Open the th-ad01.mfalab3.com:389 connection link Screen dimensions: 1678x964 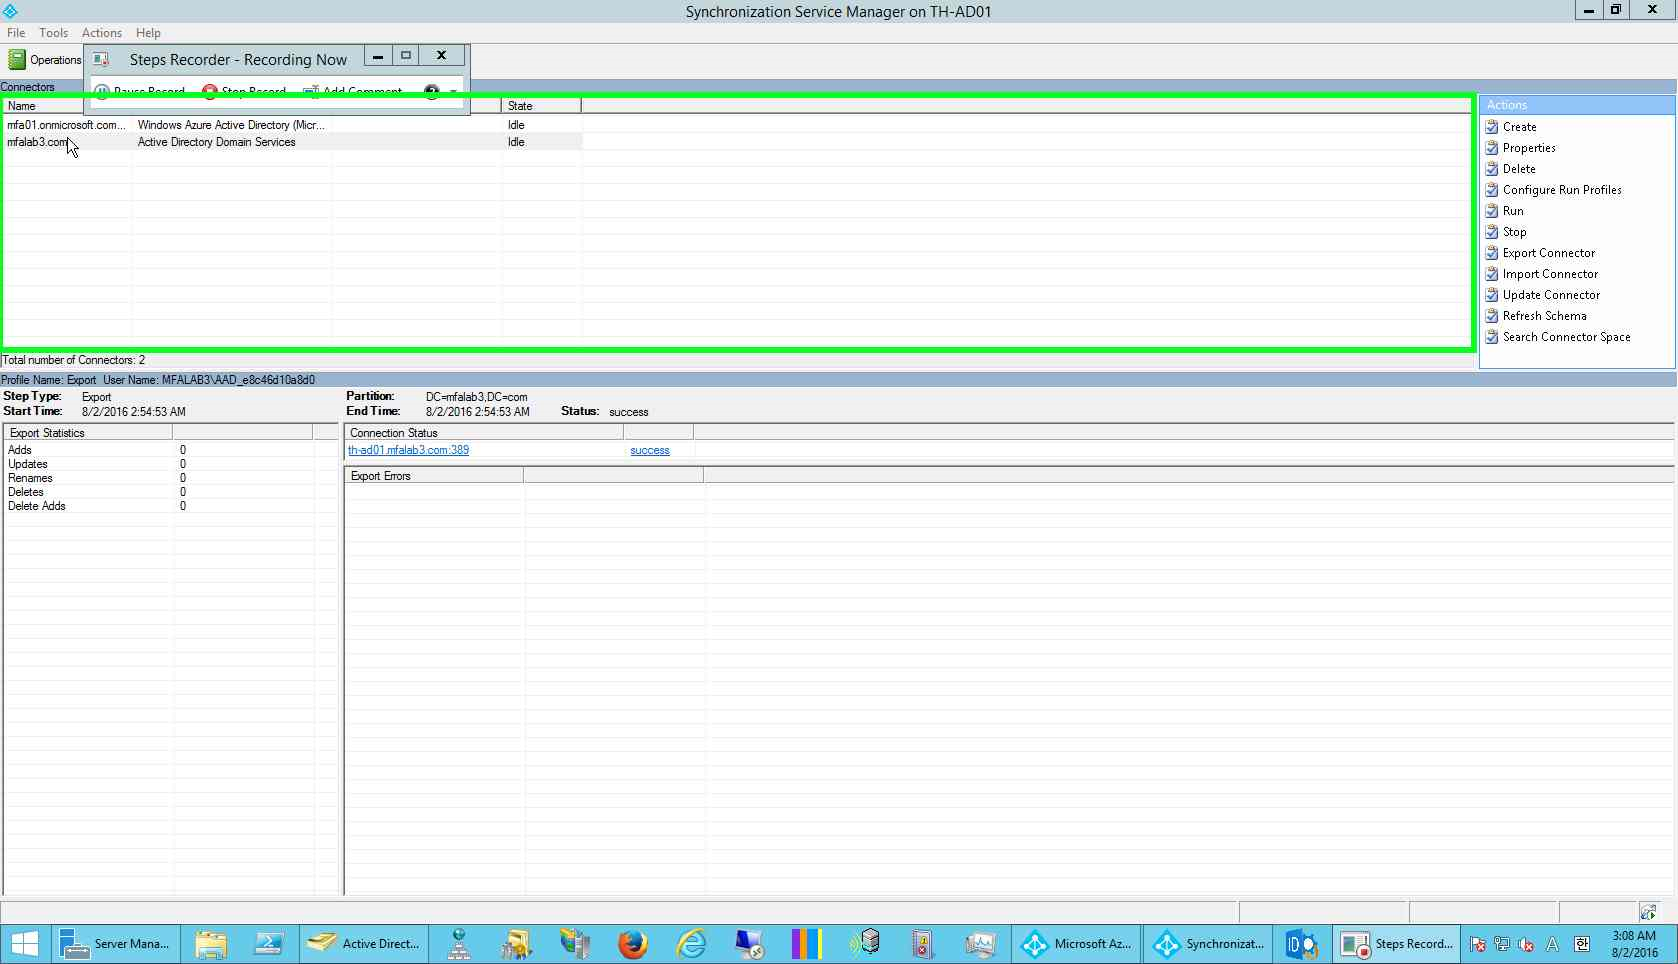pos(408,450)
